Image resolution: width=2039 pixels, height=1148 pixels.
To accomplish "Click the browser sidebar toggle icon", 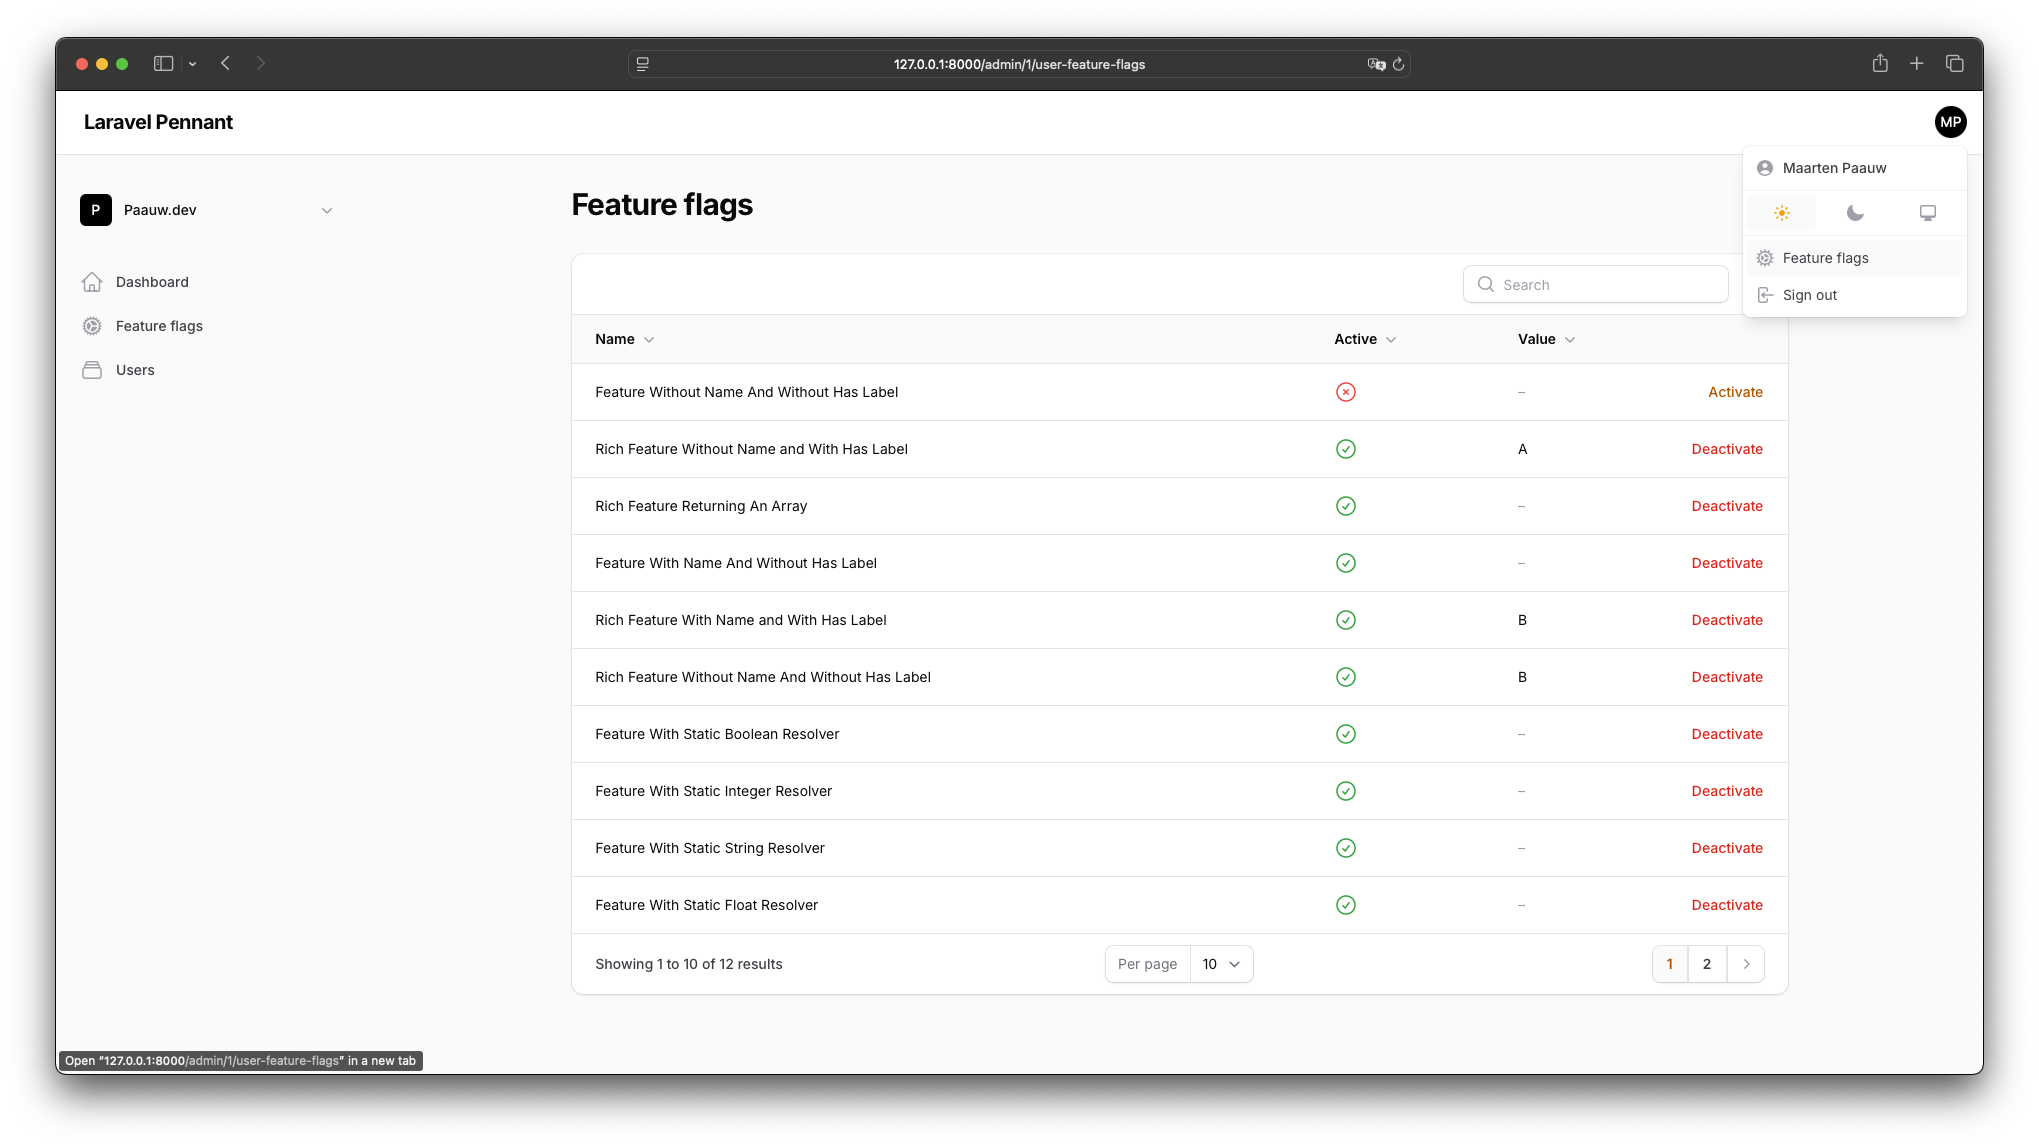I will pos(164,63).
